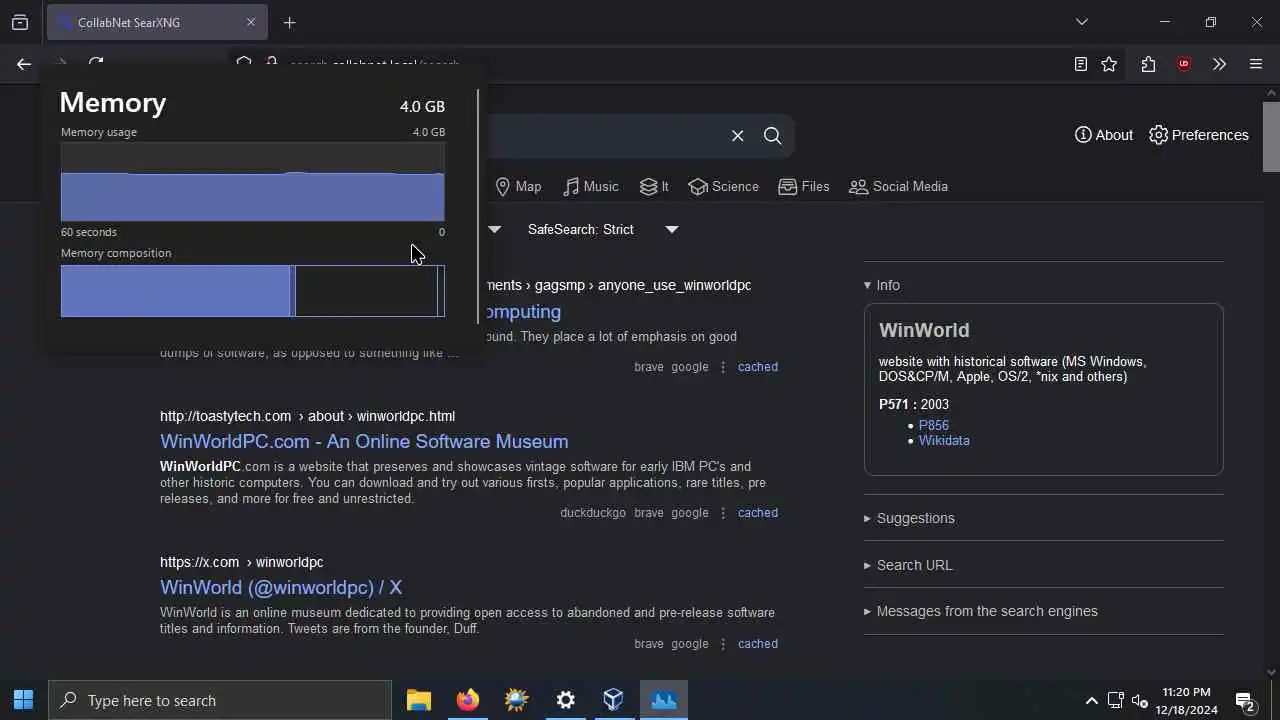The image size is (1280, 720).
Task: Click the Memory widget scrollbar
Action: pyautogui.click(x=478, y=205)
